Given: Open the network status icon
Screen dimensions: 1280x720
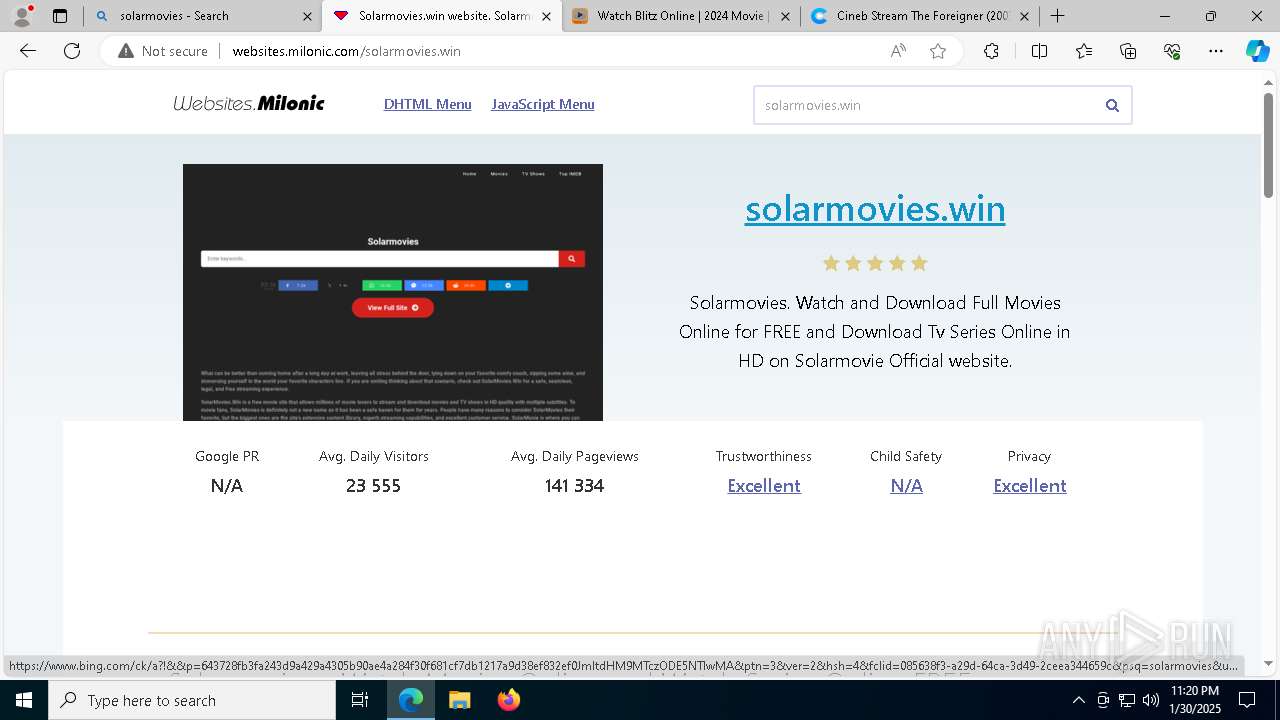Looking at the screenshot, I should (x=1127, y=700).
